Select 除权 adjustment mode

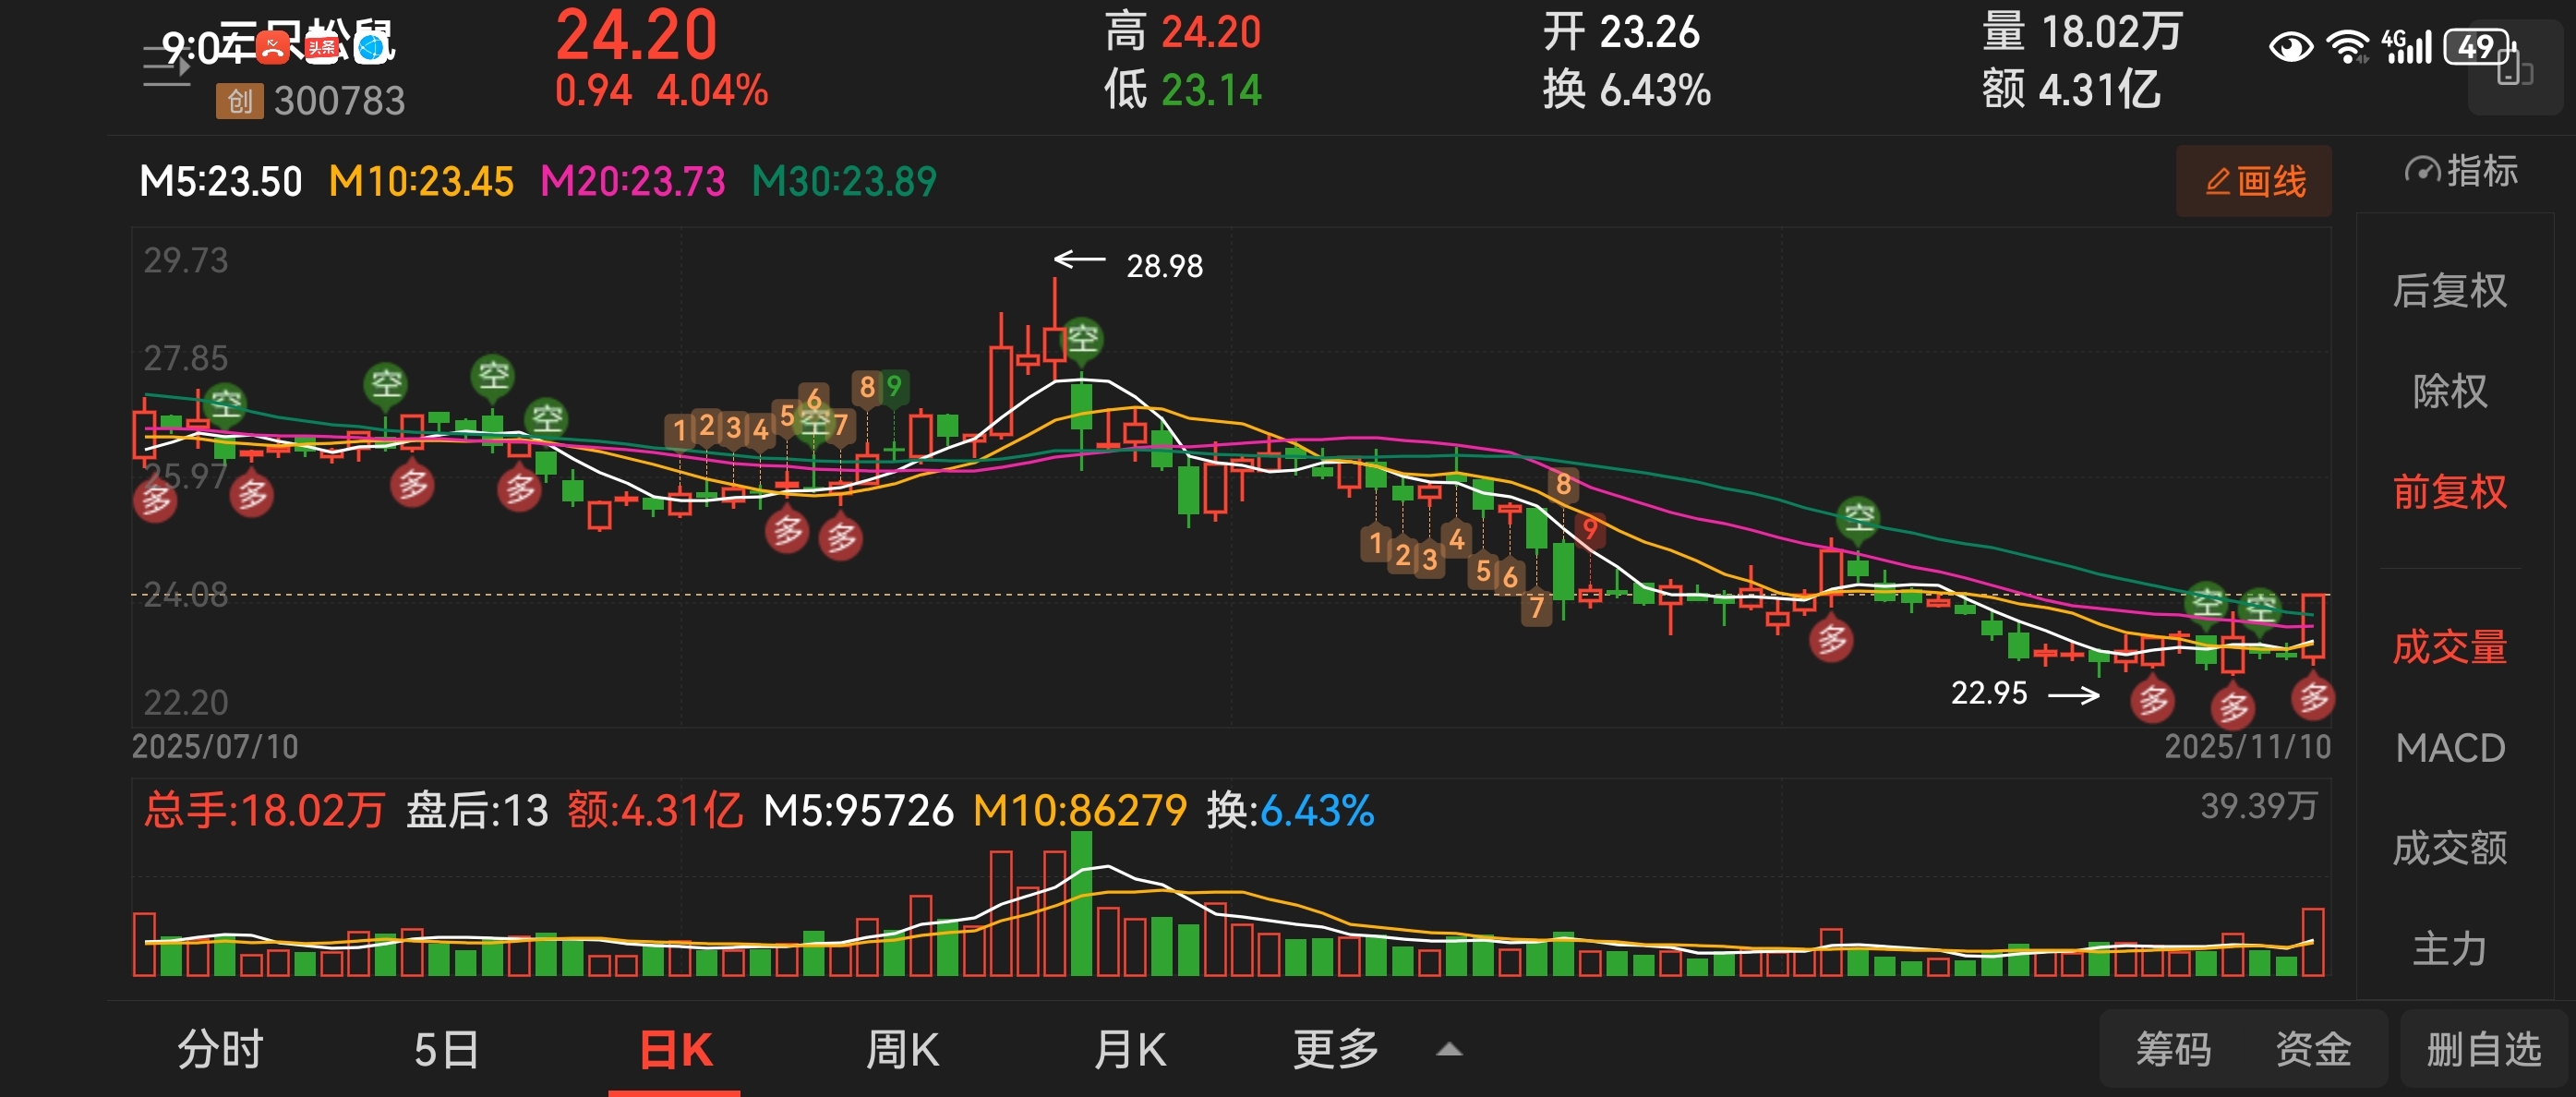click(2449, 391)
